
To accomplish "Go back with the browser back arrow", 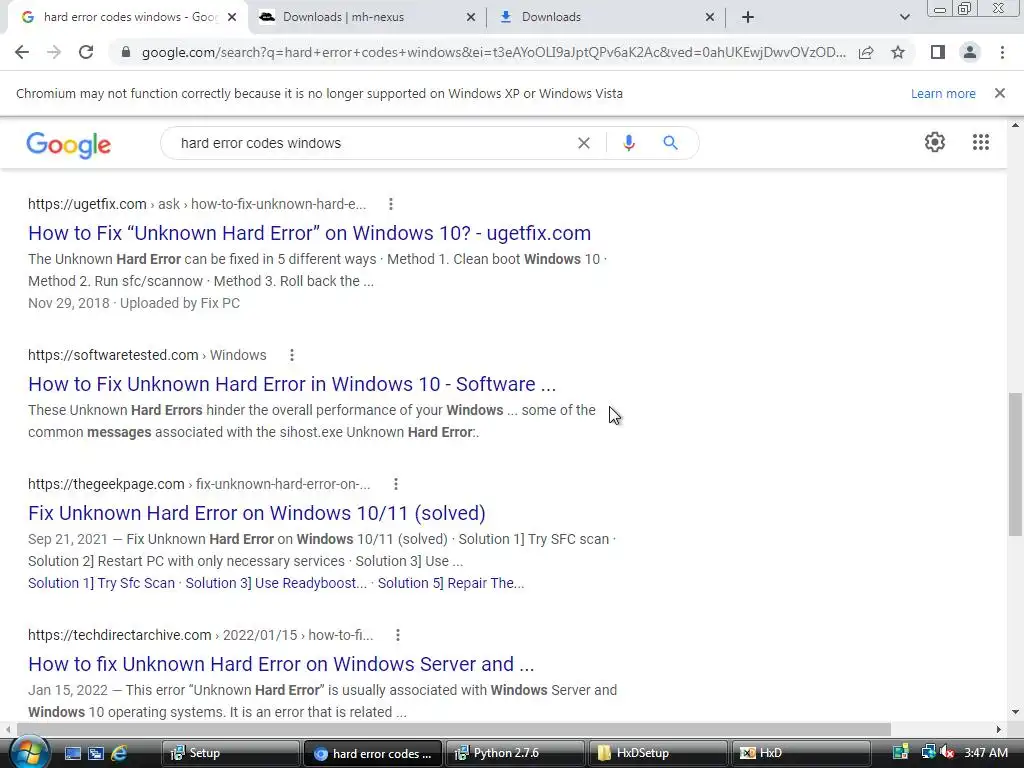I will [22, 52].
